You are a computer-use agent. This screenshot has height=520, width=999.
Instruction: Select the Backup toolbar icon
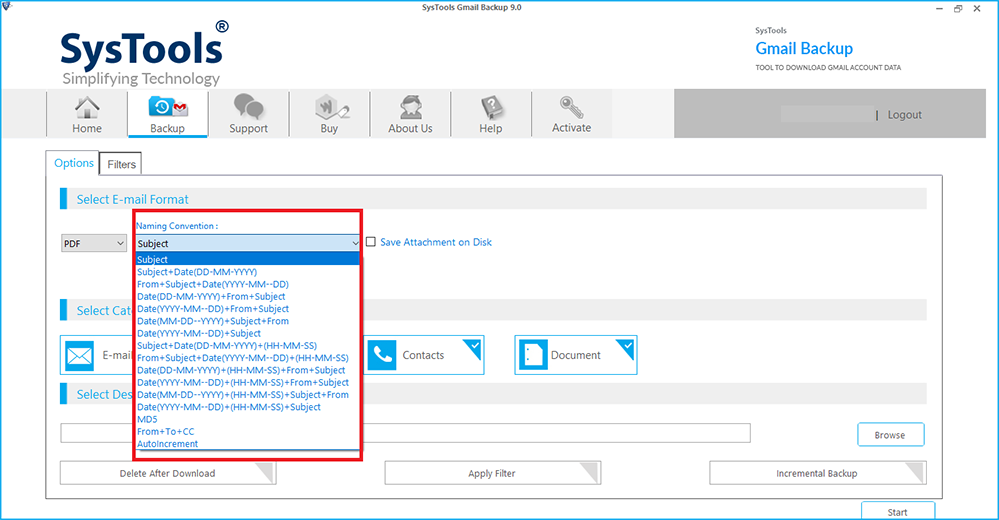[x=168, y=107]
